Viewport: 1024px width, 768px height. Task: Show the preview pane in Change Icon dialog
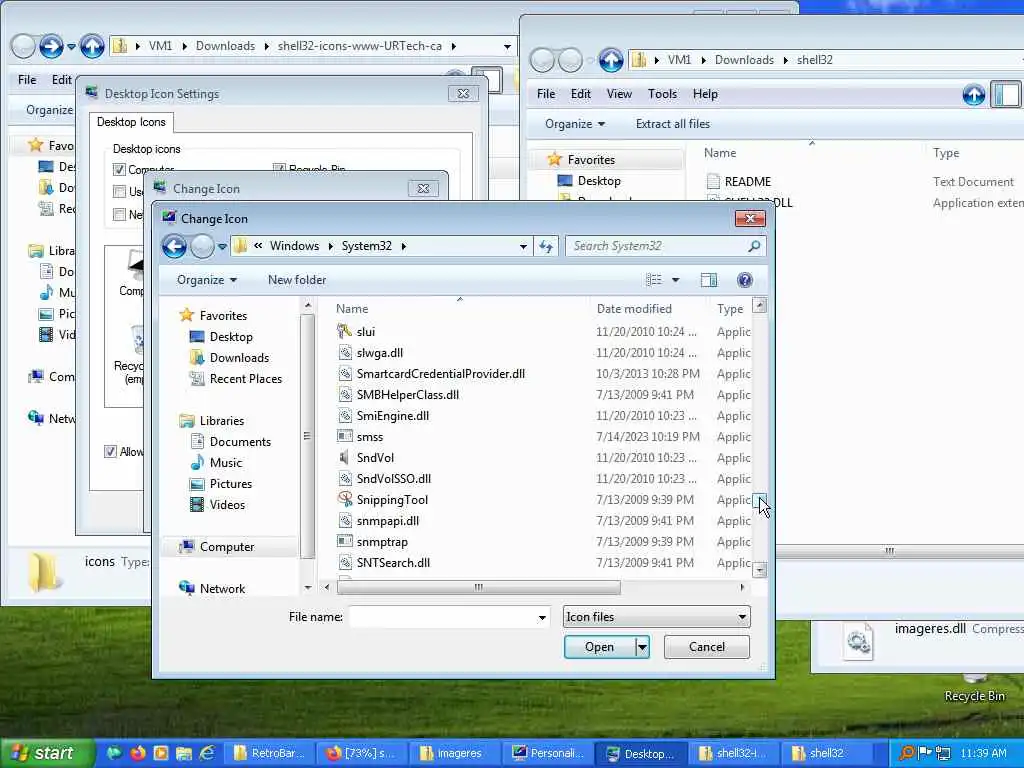click(x=709, y=280)
